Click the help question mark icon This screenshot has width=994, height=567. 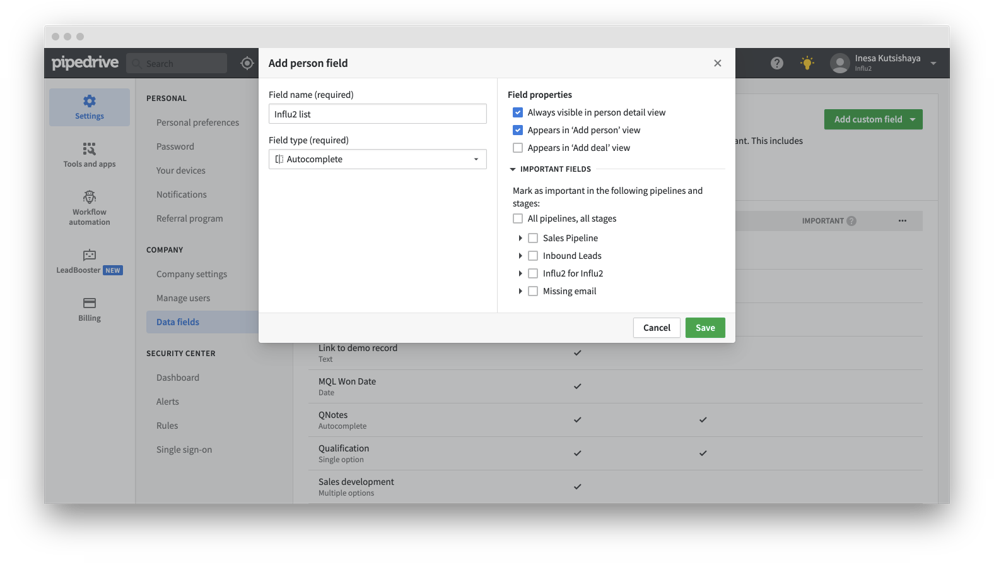[777, 63]
